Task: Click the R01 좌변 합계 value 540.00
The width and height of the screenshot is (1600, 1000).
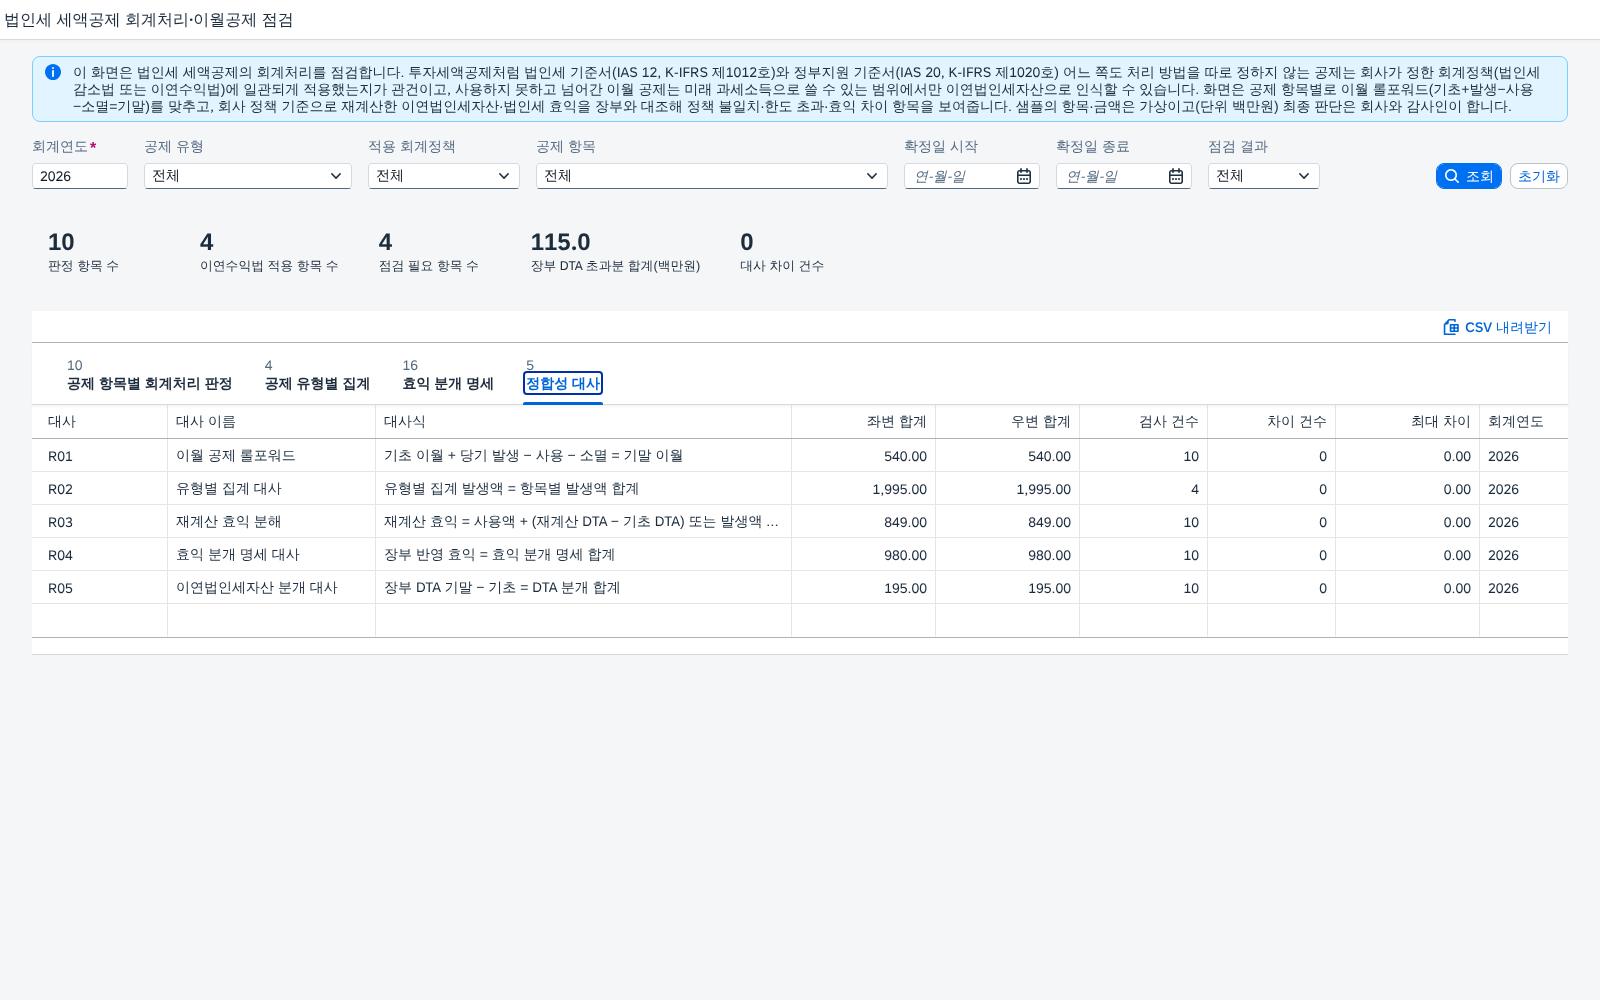Action: click(905, 456)
